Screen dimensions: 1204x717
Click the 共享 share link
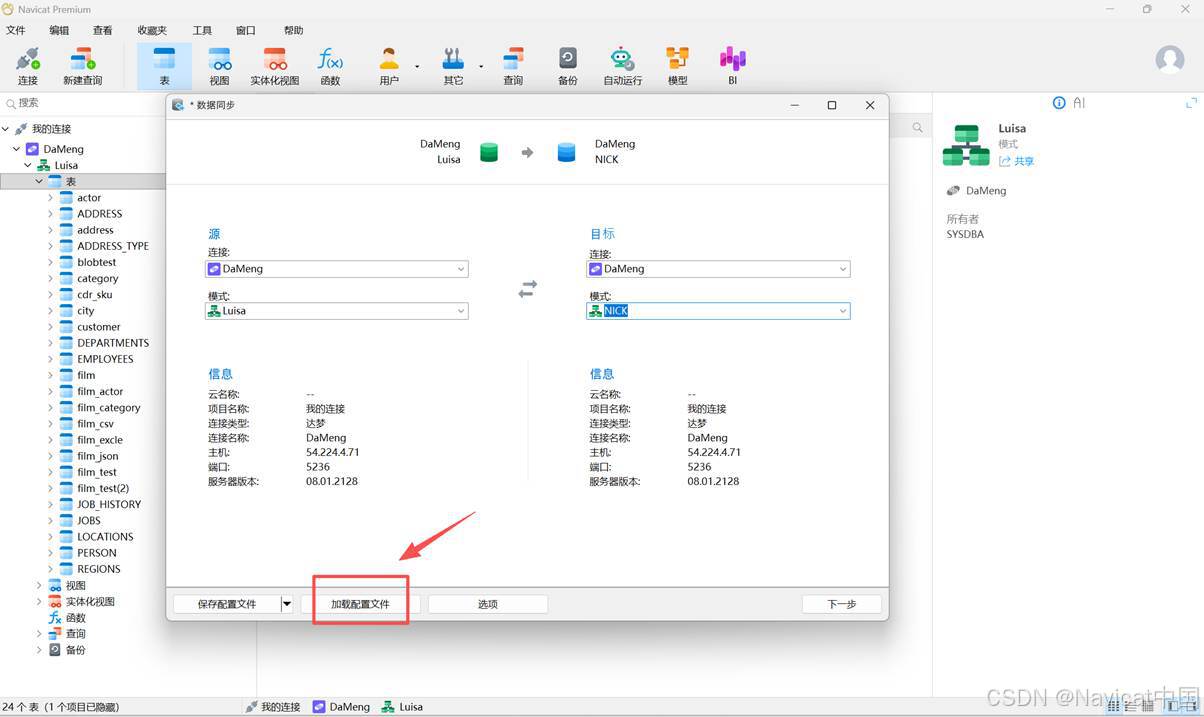pyautogui.click(x=1017, y=161)
